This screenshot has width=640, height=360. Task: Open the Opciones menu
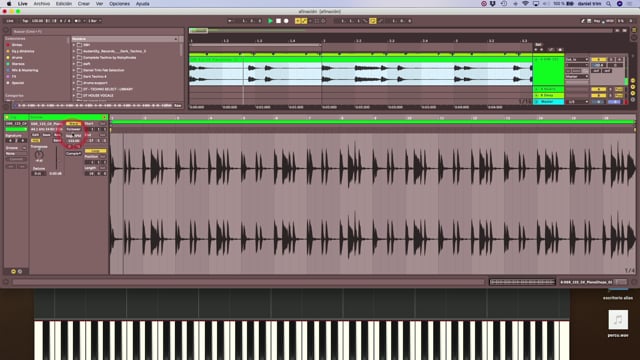(119, 4)
